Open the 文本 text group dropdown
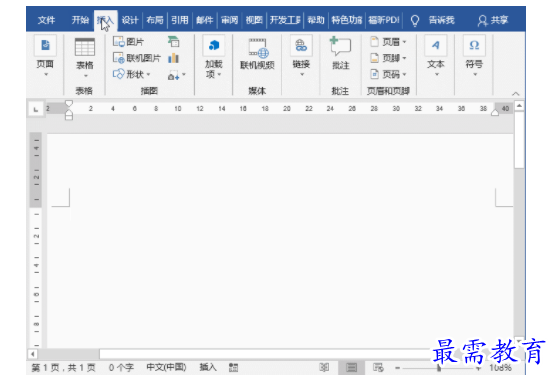This screenshot has height=383, width=554. pos(436,57)
